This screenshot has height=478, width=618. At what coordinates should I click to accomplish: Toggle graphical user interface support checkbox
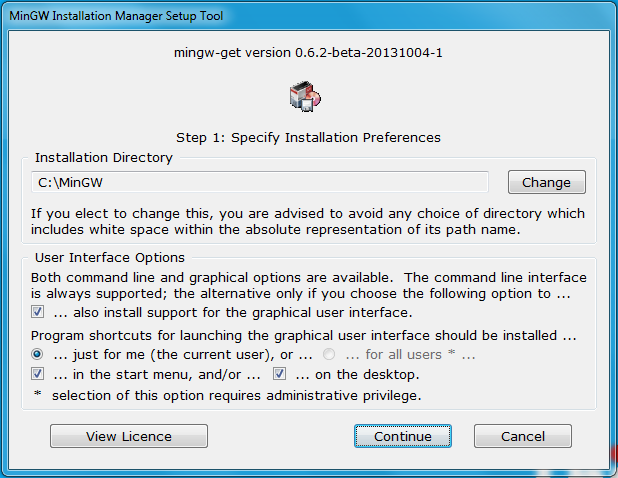click(37, 312)
